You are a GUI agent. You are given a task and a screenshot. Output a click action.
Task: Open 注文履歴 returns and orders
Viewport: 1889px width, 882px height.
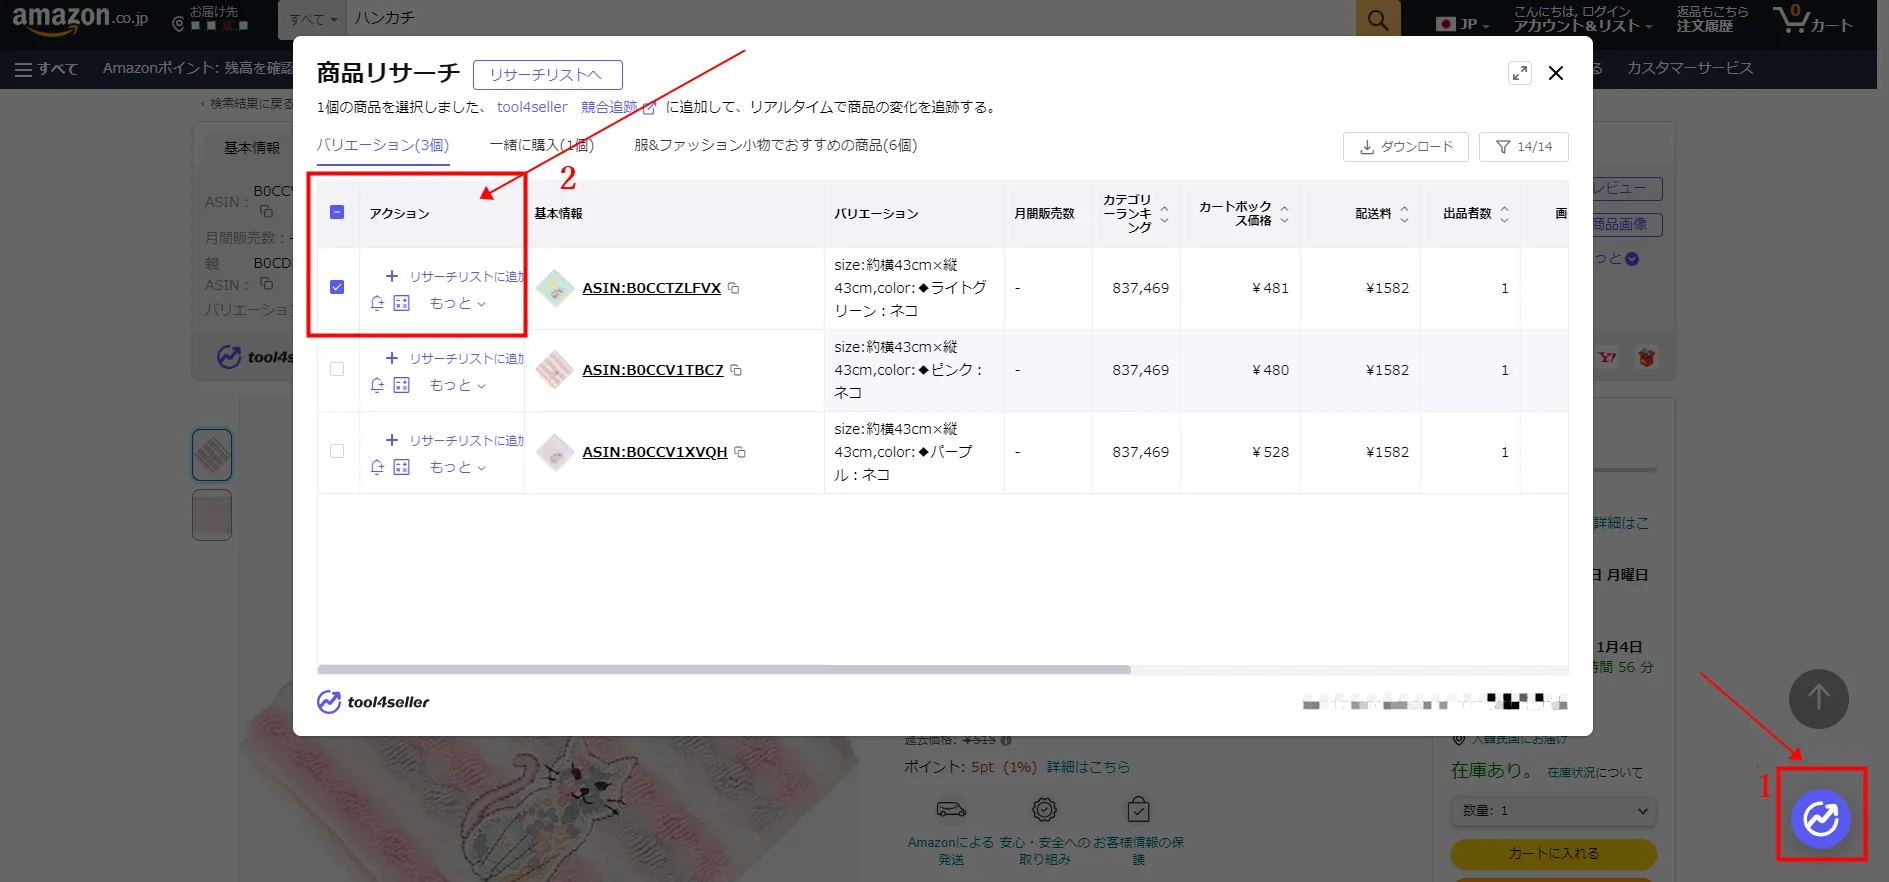pos(1712,19)
